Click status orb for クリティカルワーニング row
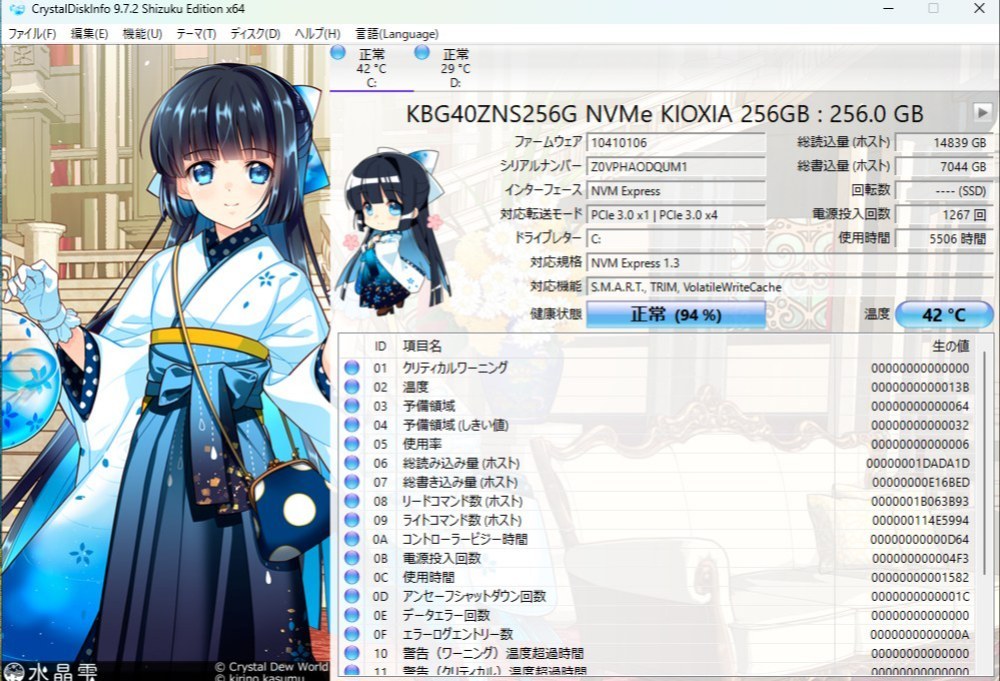The height and width of the screenshot is (681, 1000). [x=351, y=368]
